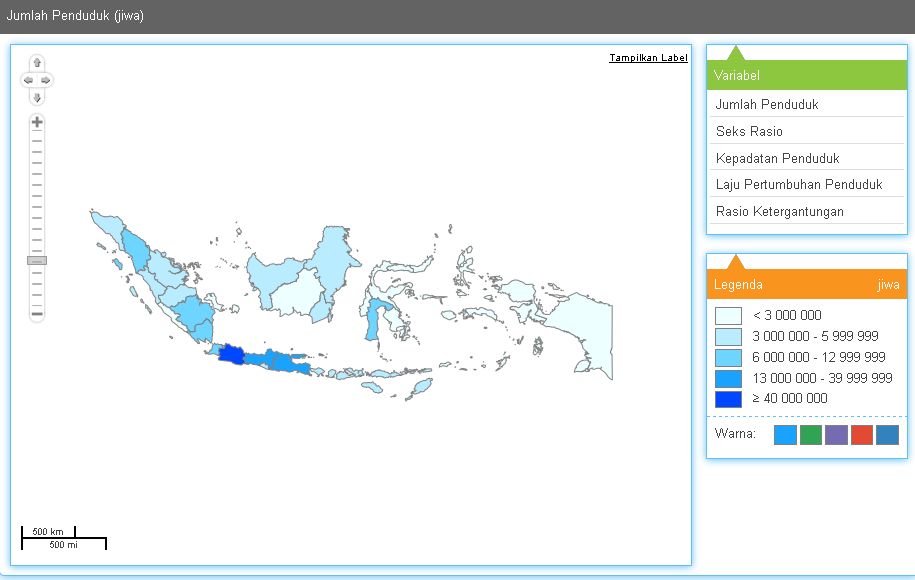The image size is (915, 580).
Task: Pan the map up with the arrow
Action: (37, 62)
